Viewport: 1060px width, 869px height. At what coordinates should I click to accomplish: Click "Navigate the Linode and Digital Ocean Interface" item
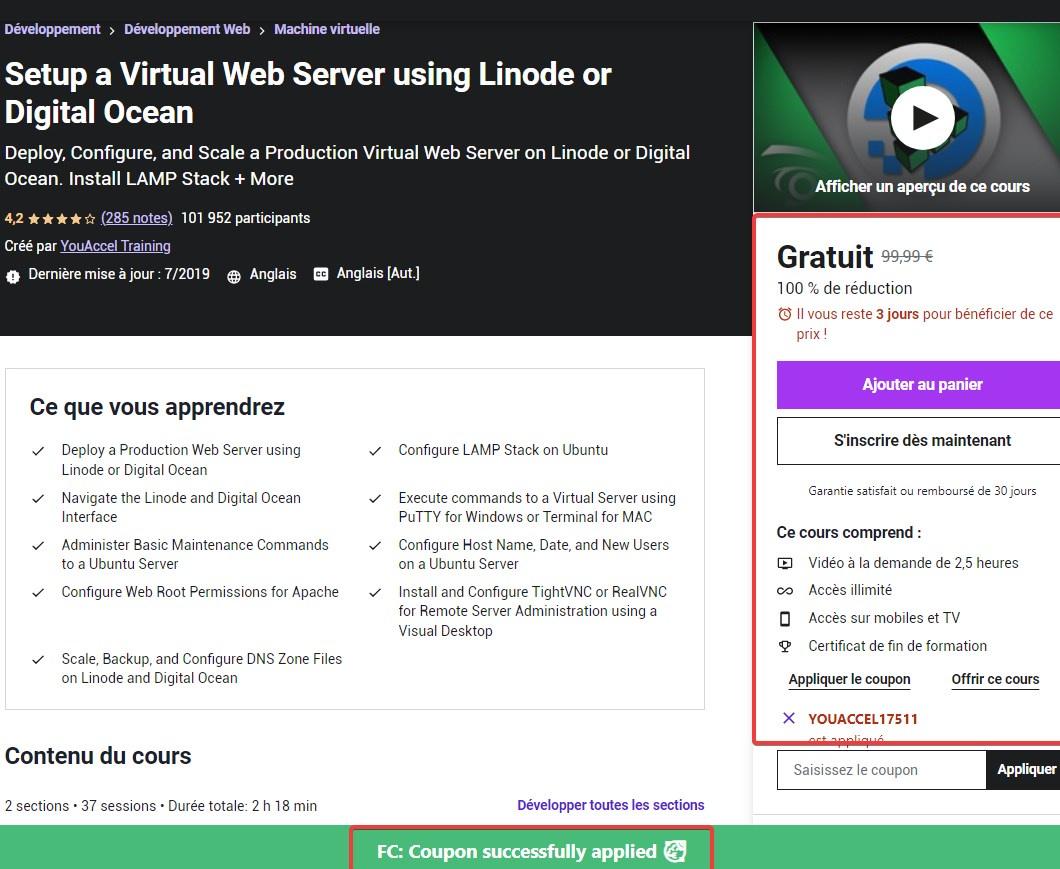point(181,507)
